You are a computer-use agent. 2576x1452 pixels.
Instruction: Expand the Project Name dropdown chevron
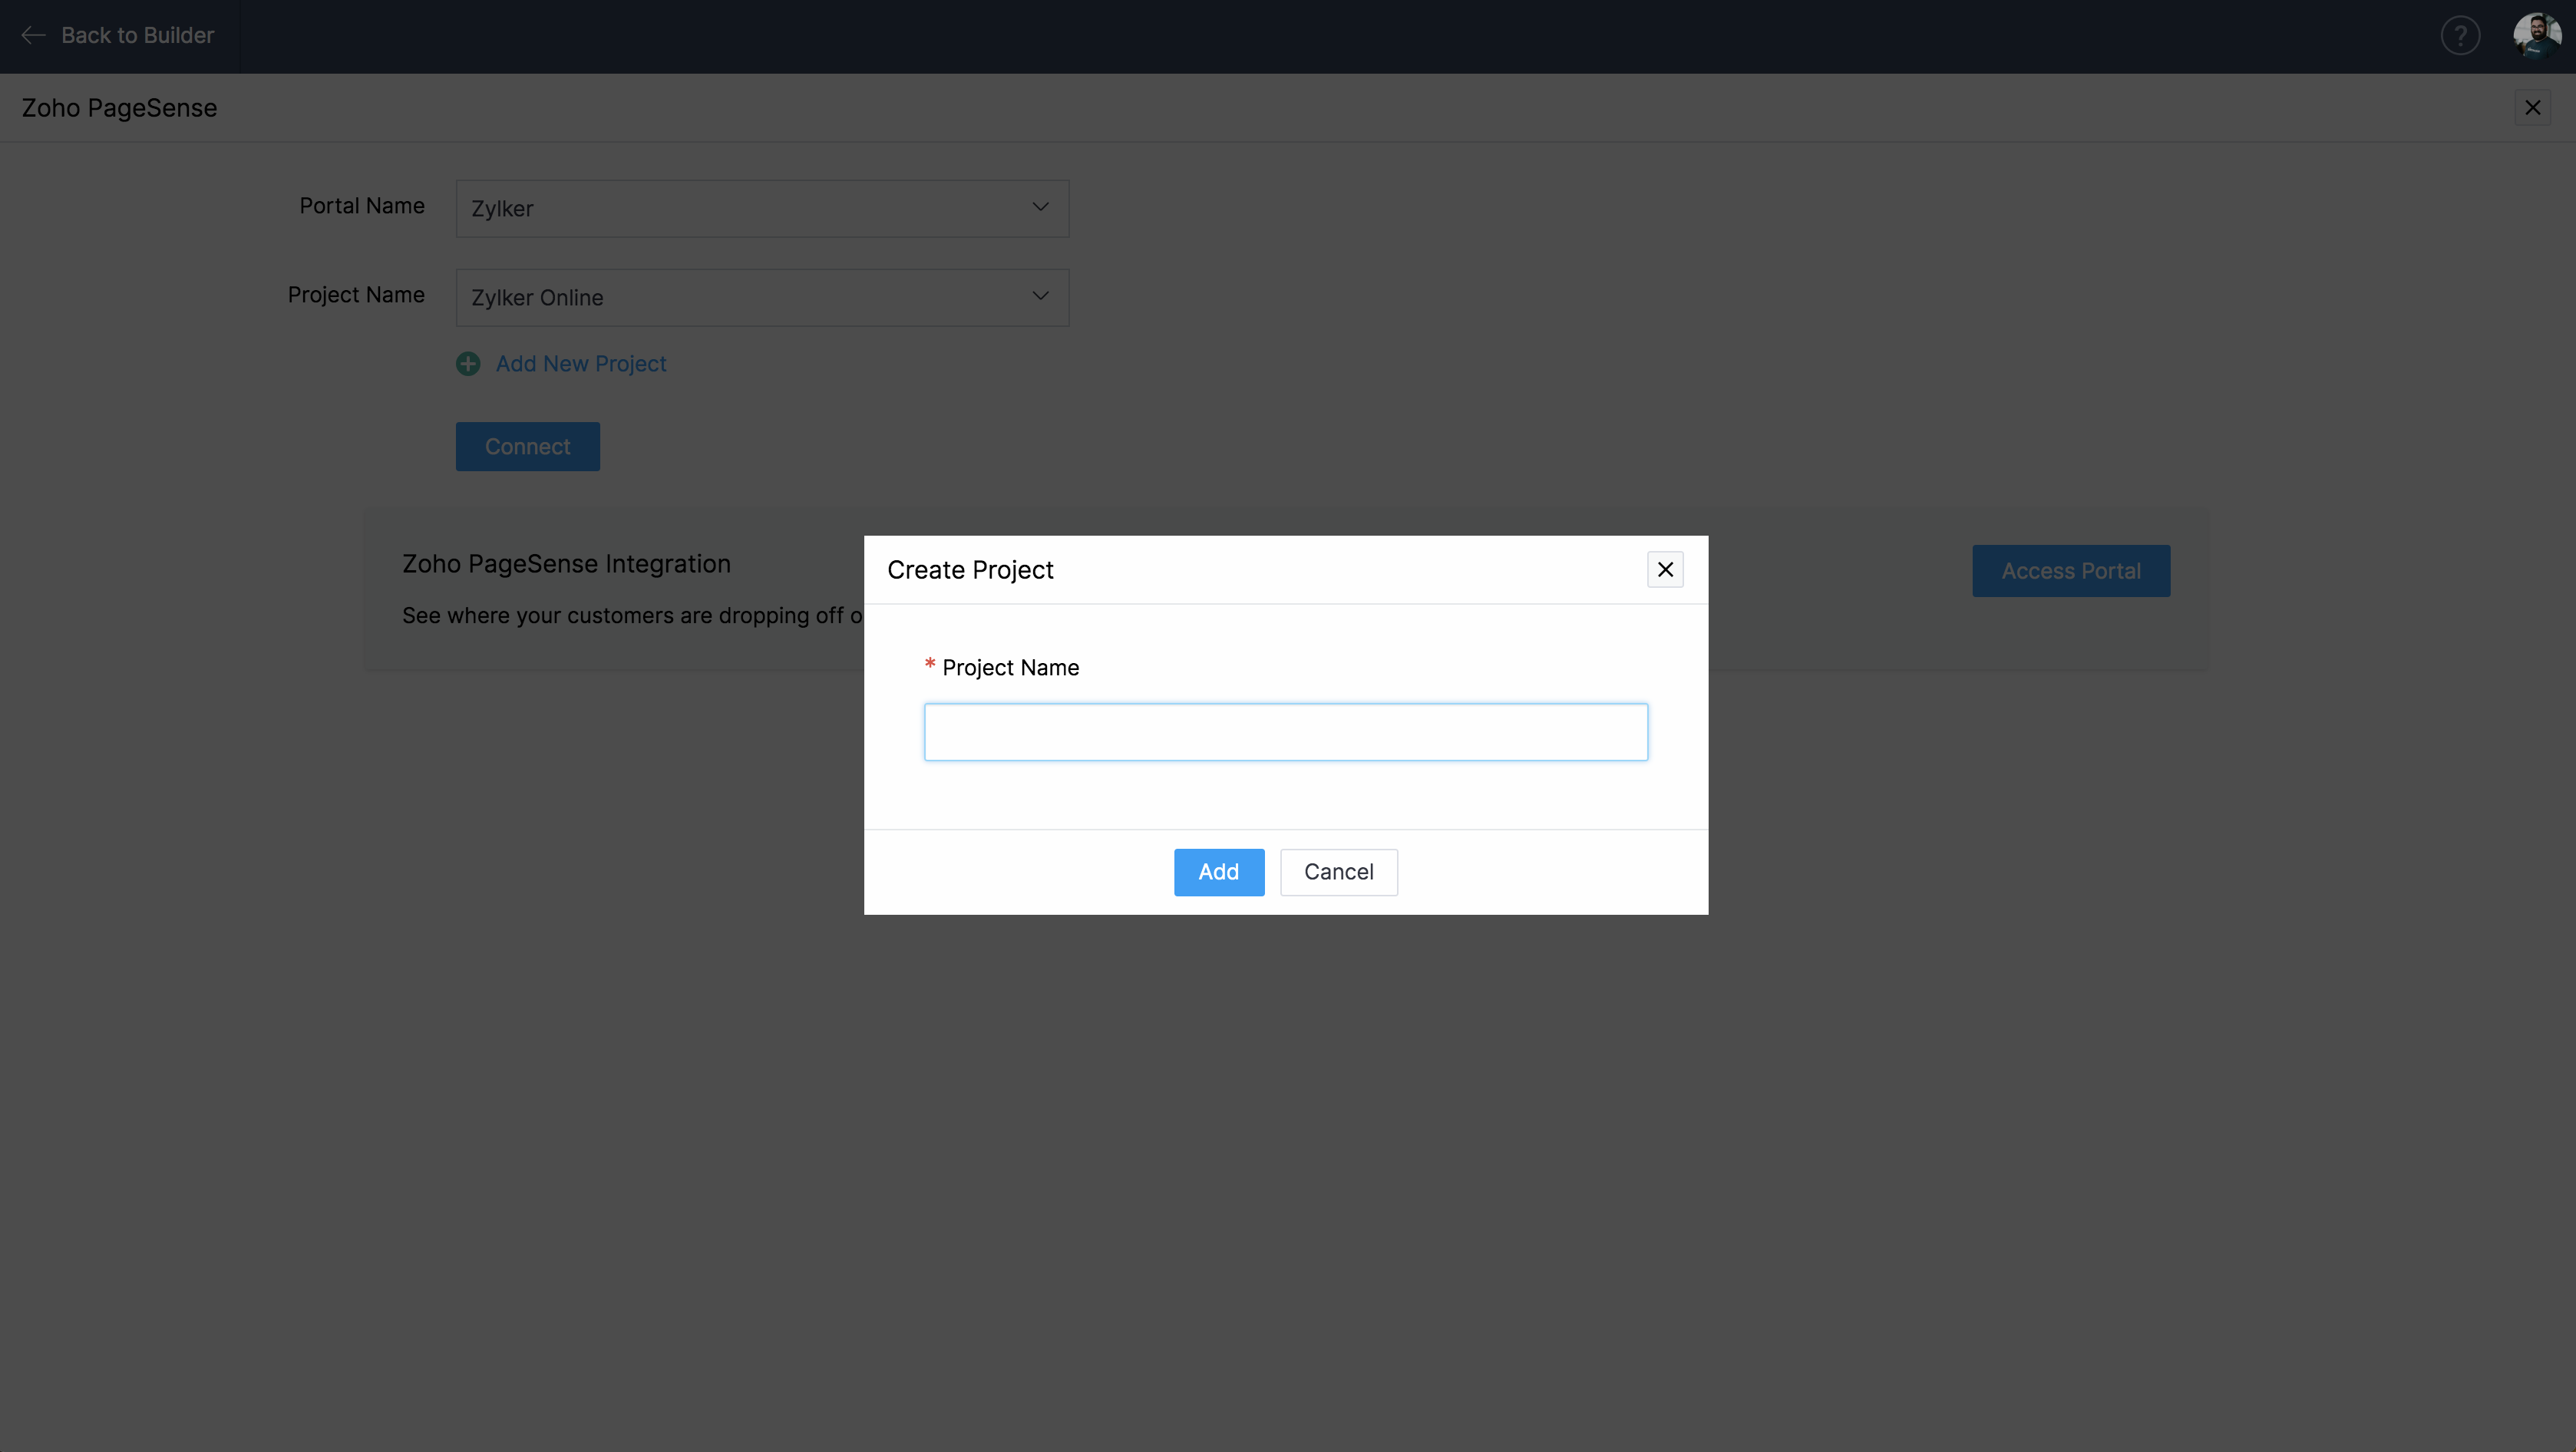coord(1040,296)
